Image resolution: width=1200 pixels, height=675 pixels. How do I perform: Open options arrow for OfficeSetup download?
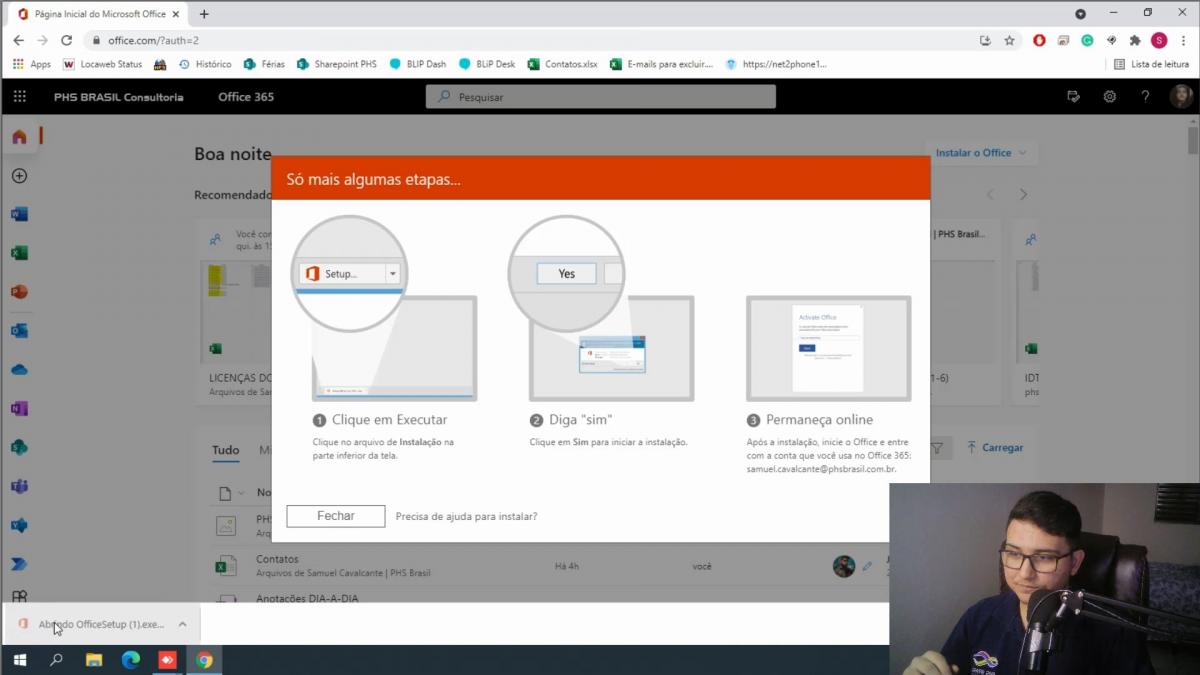click(x=182, y=624)
